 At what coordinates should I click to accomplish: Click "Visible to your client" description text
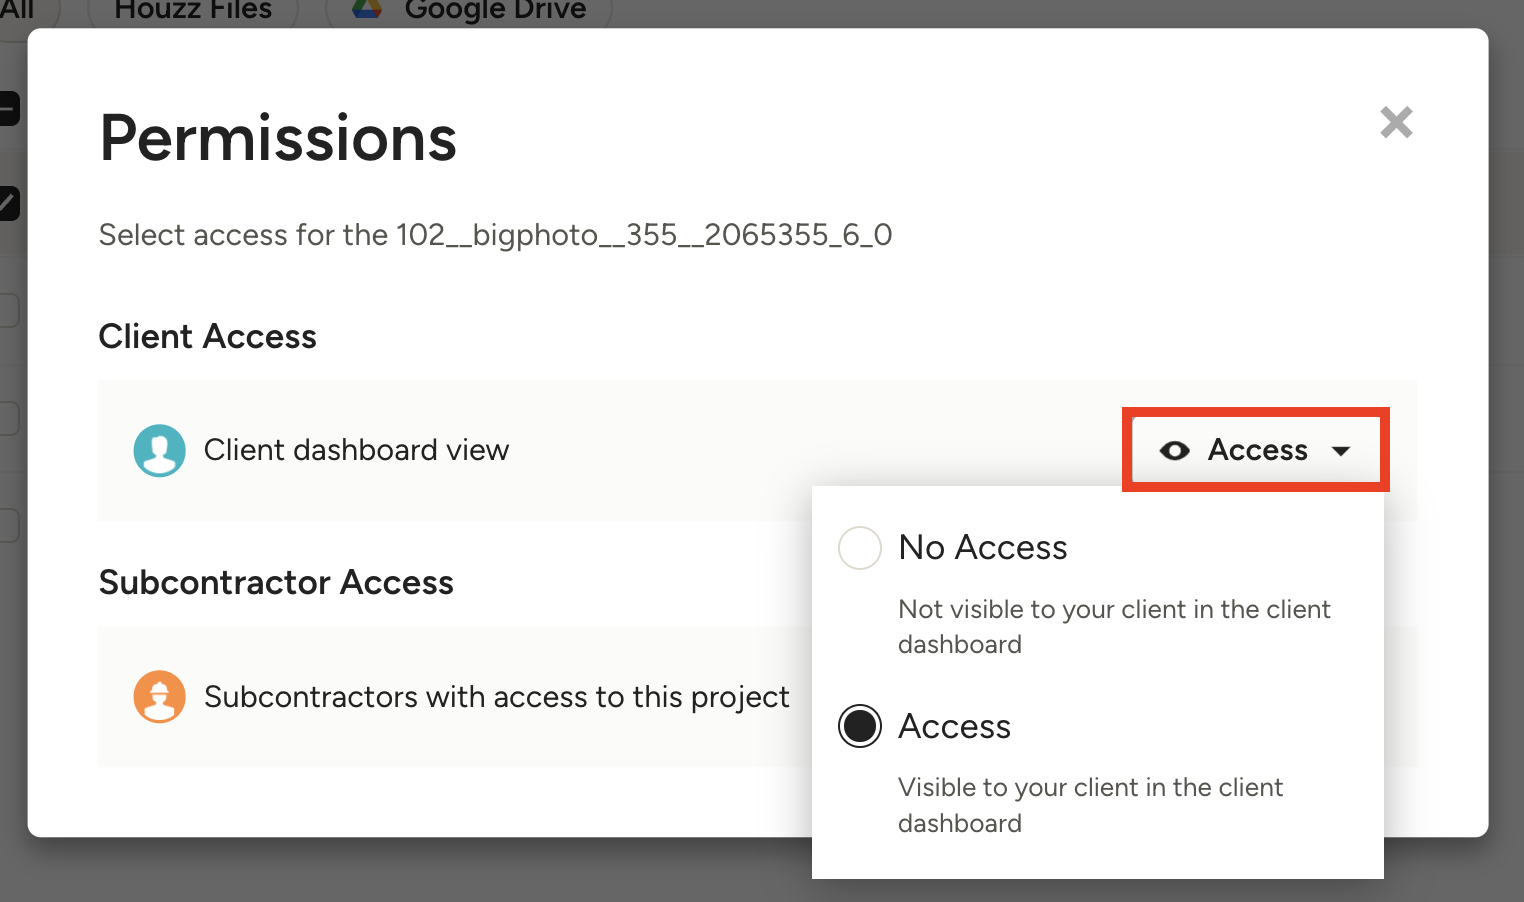tap(1090, 805)
